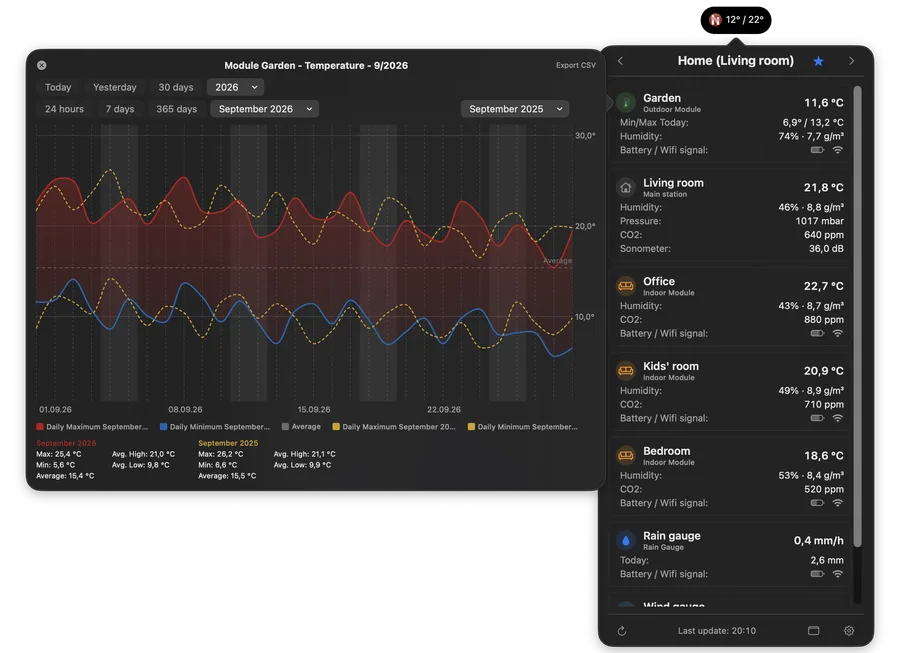Viewport: 900px width, 653px height.
Task: Click the Garden wifi signal icon
Action: 838,150
